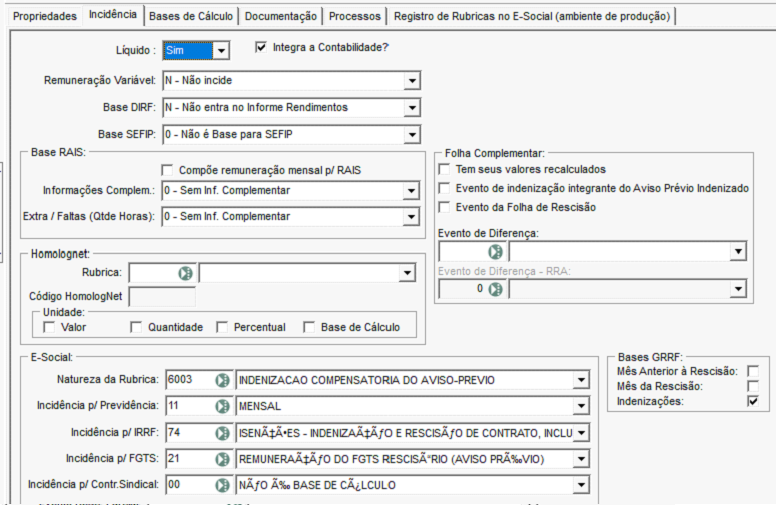Screen dimensions: 776x505
Task: Check Evento de indenização integrante do Aviso Prévio
Action: [x=444, y=189]
